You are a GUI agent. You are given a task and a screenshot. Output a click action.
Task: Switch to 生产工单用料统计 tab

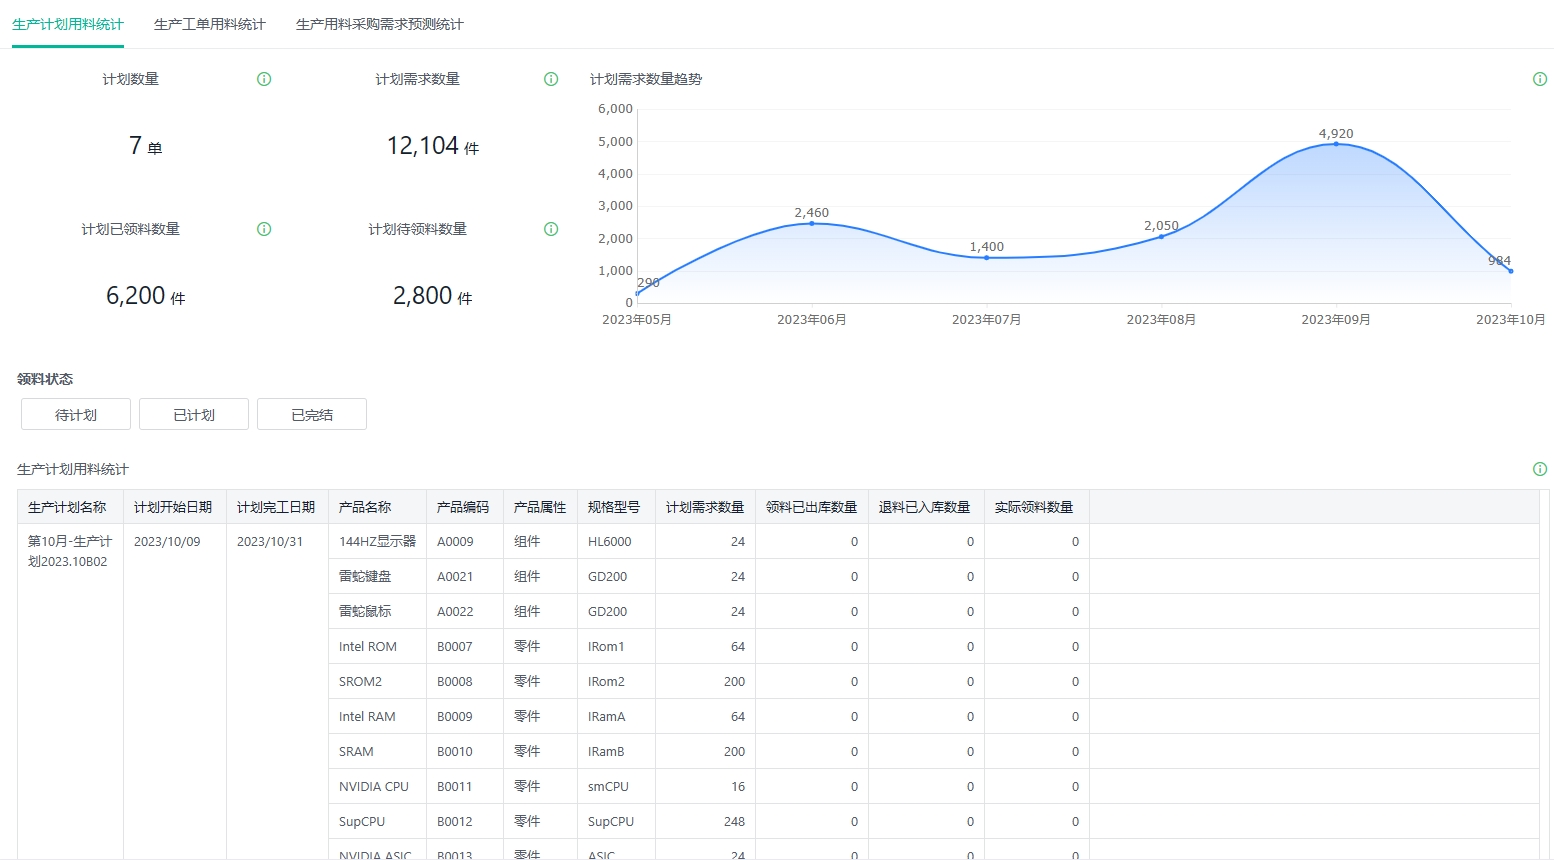[210, 24]
